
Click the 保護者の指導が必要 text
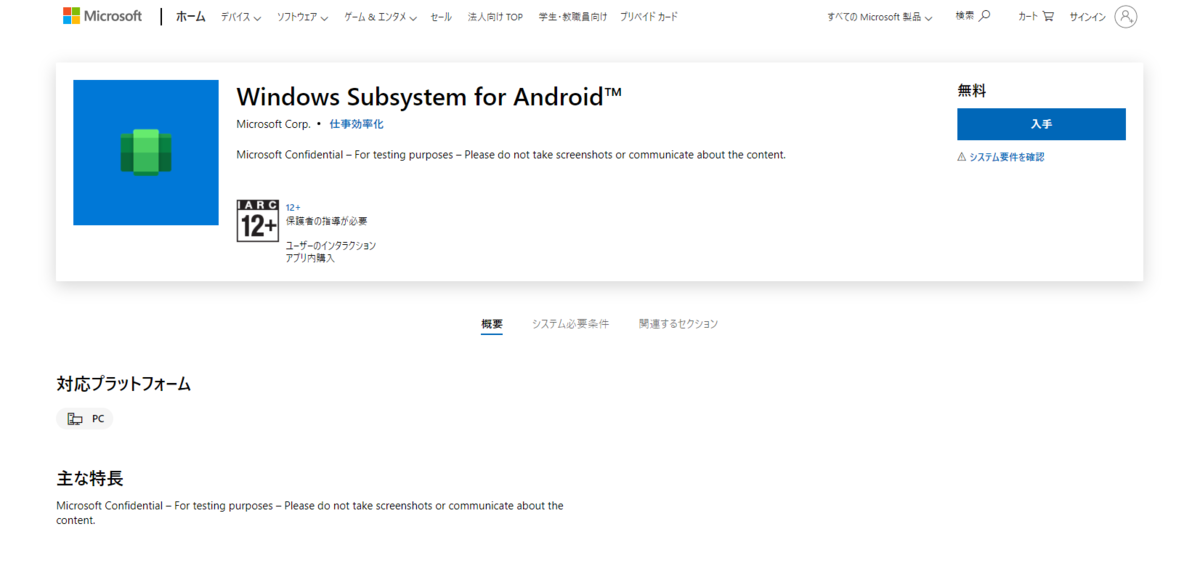pyautogui.click(x=326, y=221)
